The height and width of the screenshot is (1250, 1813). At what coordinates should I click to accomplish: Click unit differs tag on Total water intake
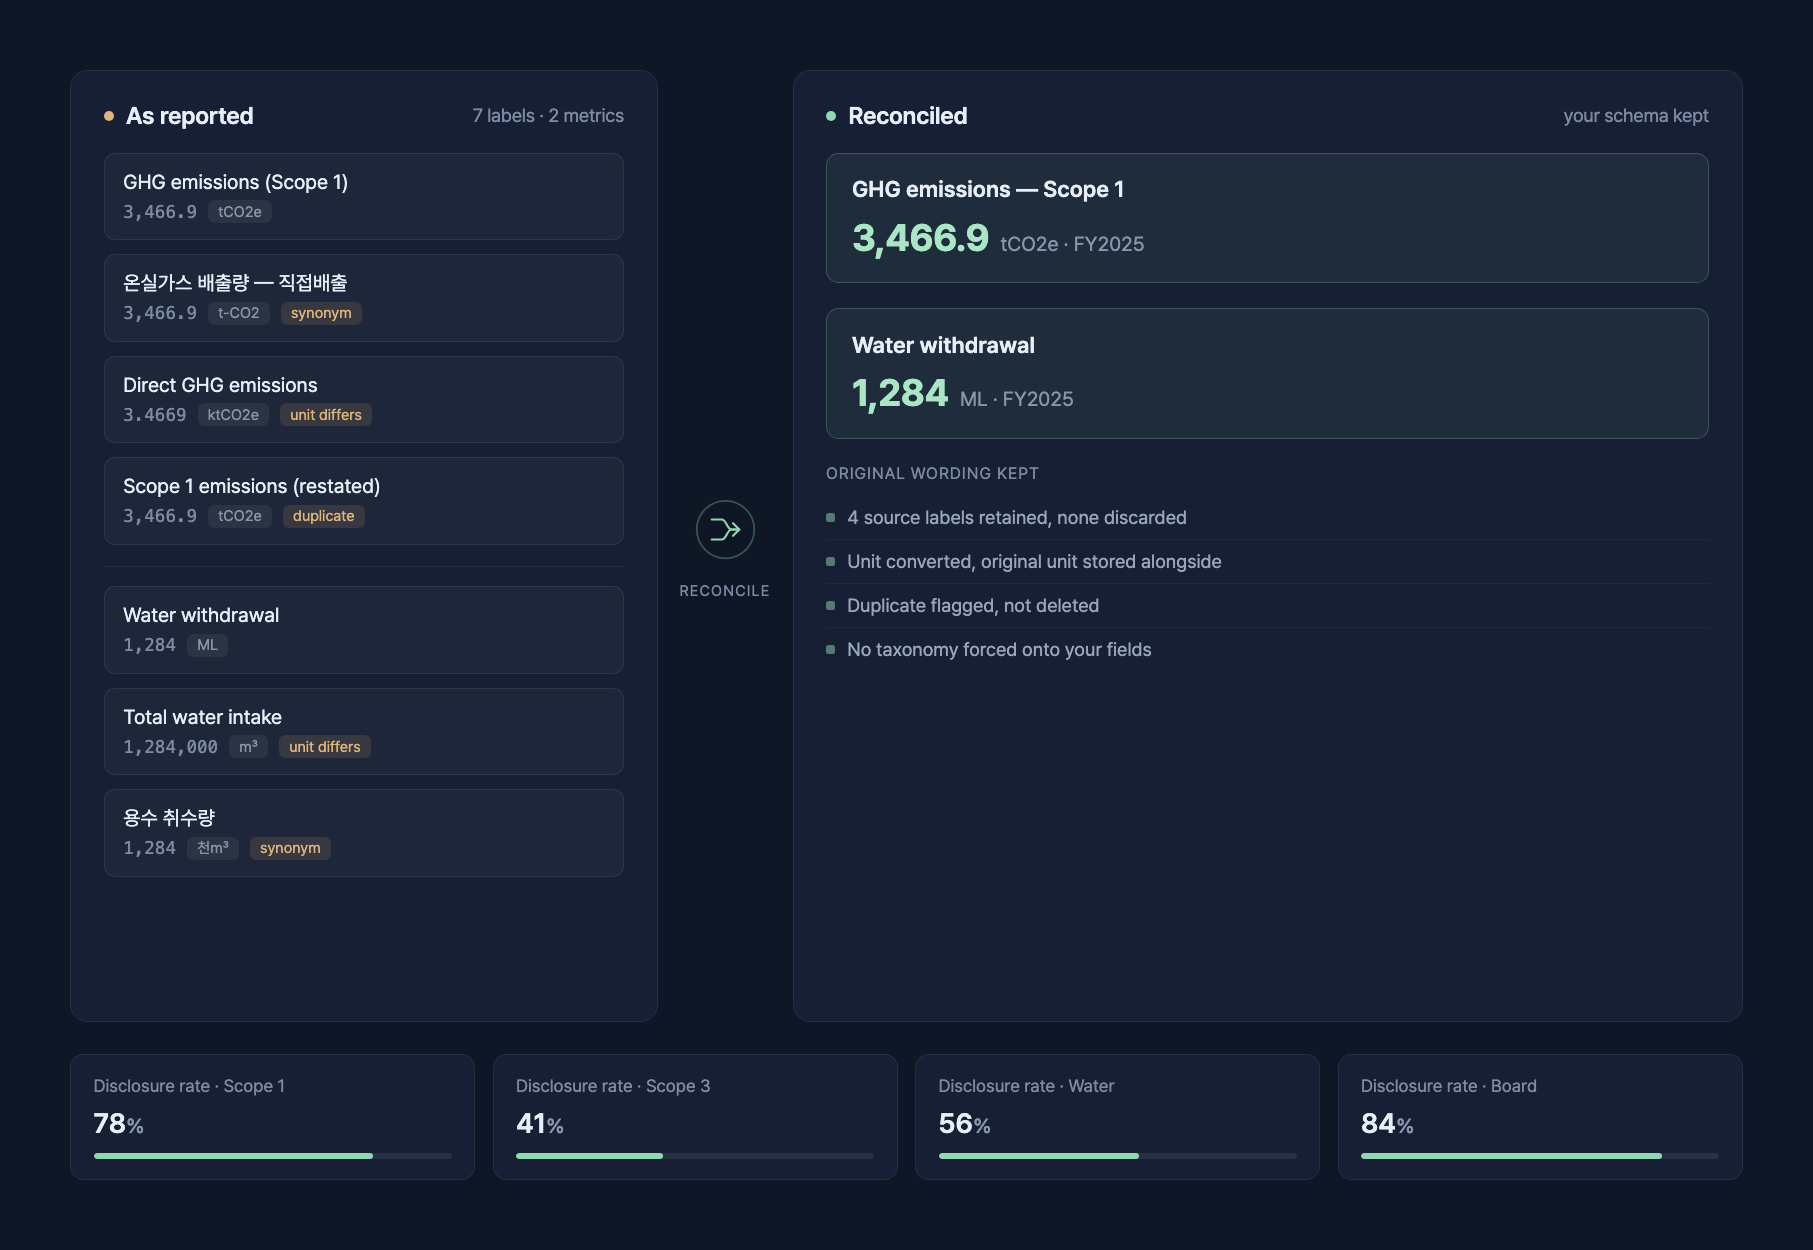point(325,747)
